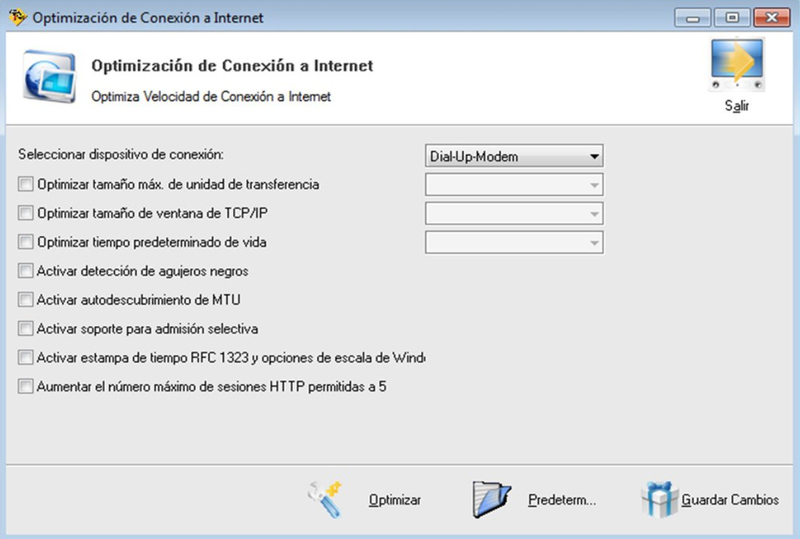Minimize the Optimización de Conexión window
Viewport: 800px width, 539px height.
click(x=693, y=18)
